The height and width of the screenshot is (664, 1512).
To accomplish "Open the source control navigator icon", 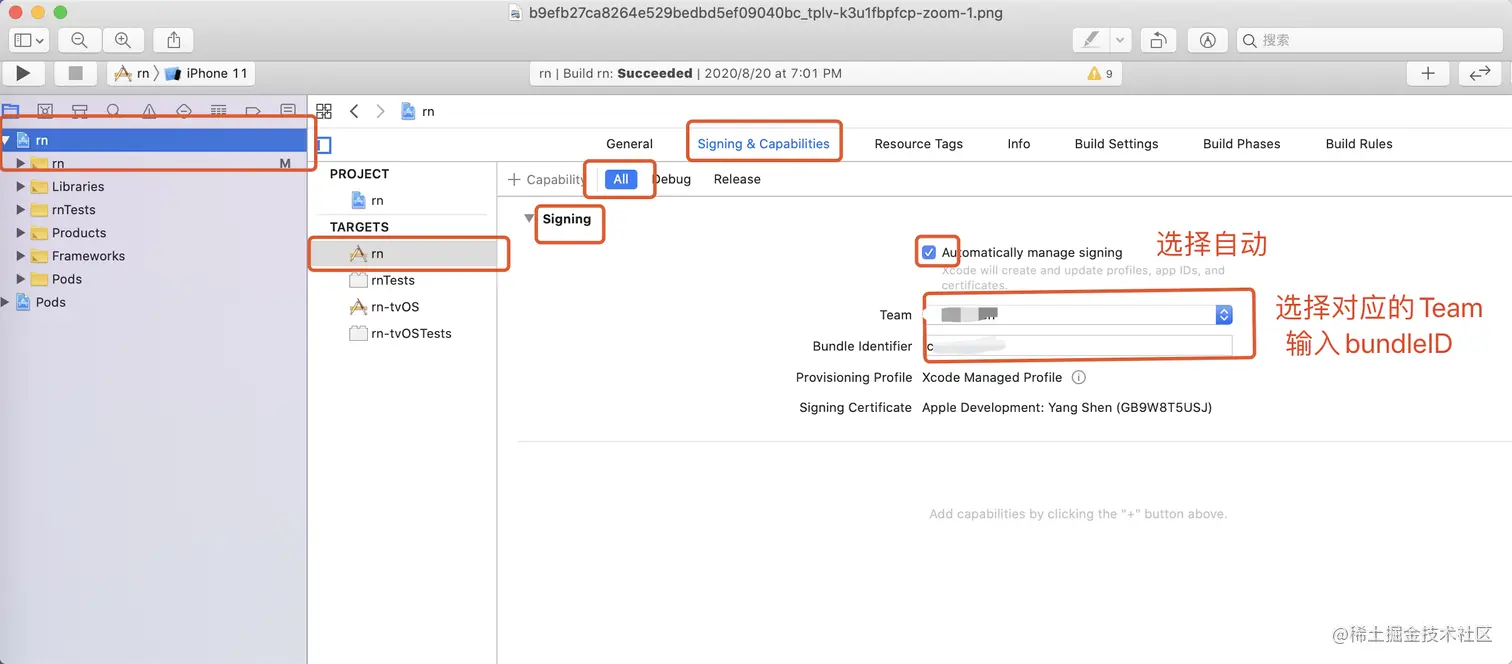I will (45, 110).
